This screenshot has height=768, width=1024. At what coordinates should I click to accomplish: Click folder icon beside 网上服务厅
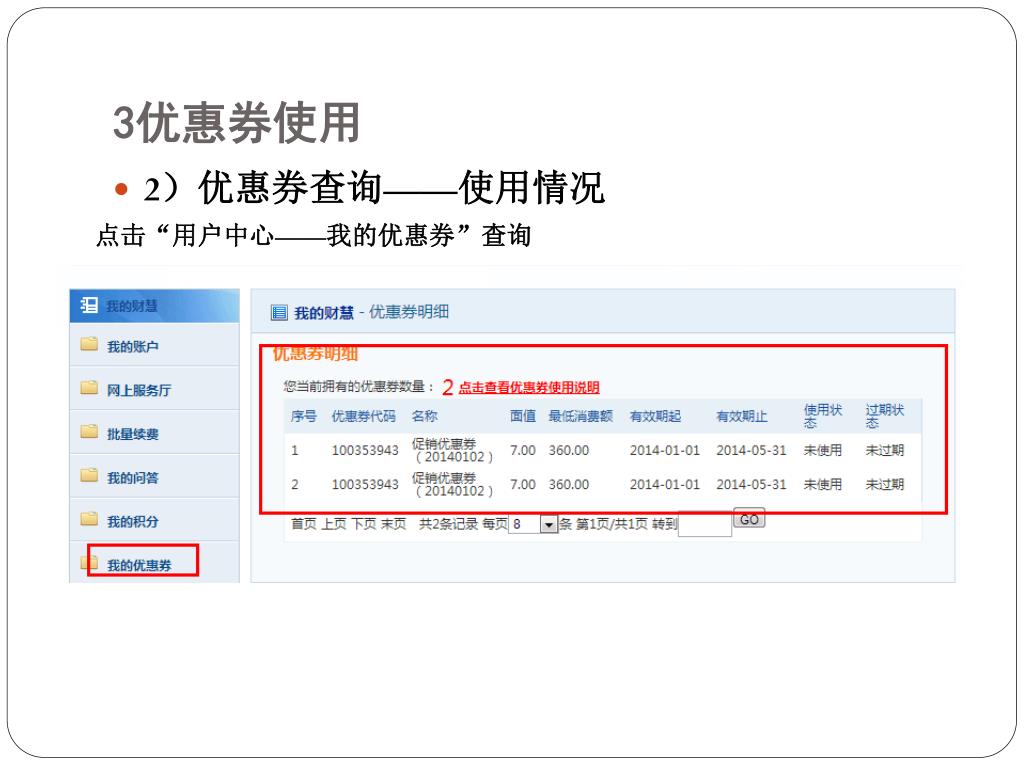pos(89,388)
